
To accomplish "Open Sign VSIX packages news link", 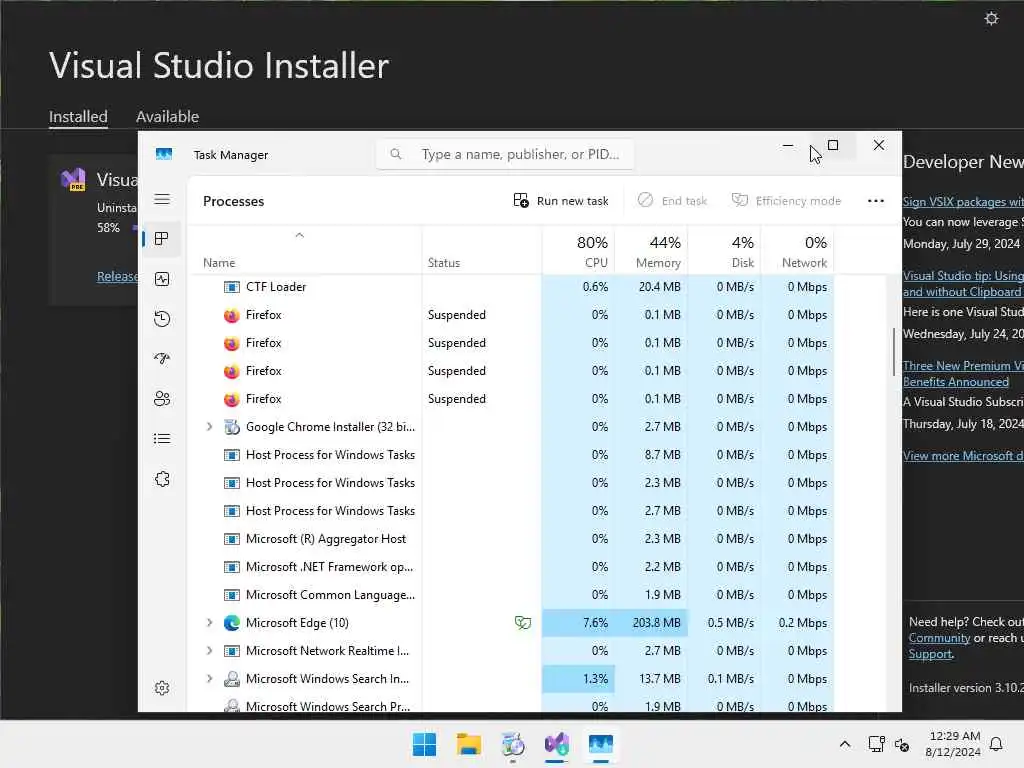I will click(963, 202).
